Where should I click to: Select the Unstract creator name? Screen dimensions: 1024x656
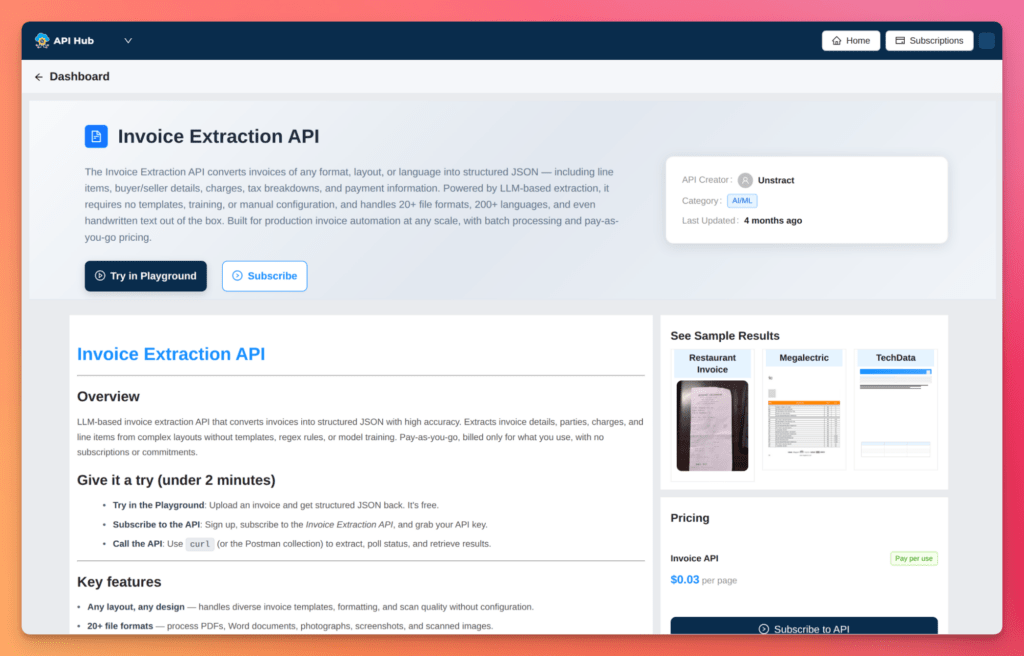tap(776, 180)
